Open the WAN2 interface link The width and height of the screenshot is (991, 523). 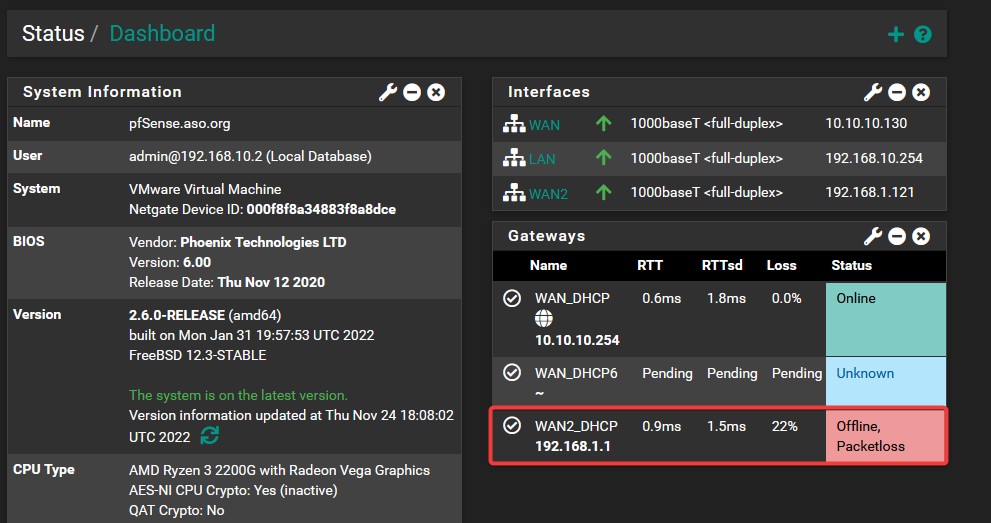click(x=548, y=193)
